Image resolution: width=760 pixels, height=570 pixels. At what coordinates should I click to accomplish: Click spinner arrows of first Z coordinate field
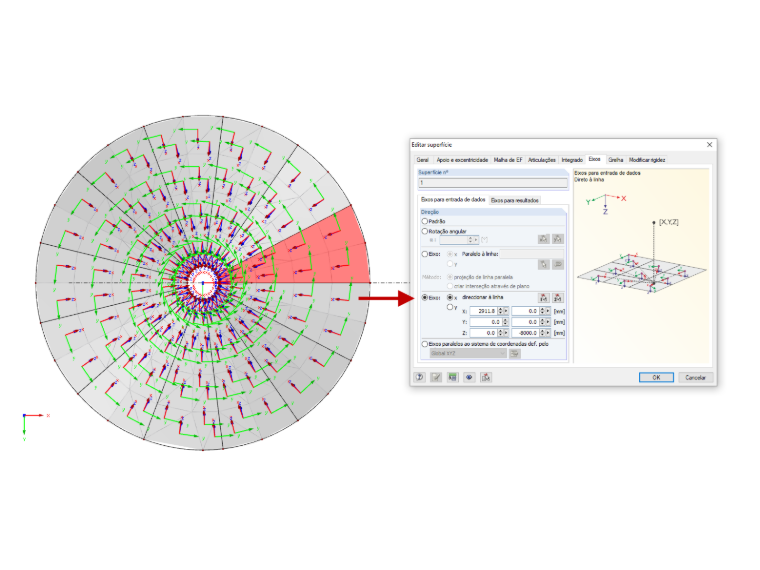pyautogui.click(x=501, y=333)
